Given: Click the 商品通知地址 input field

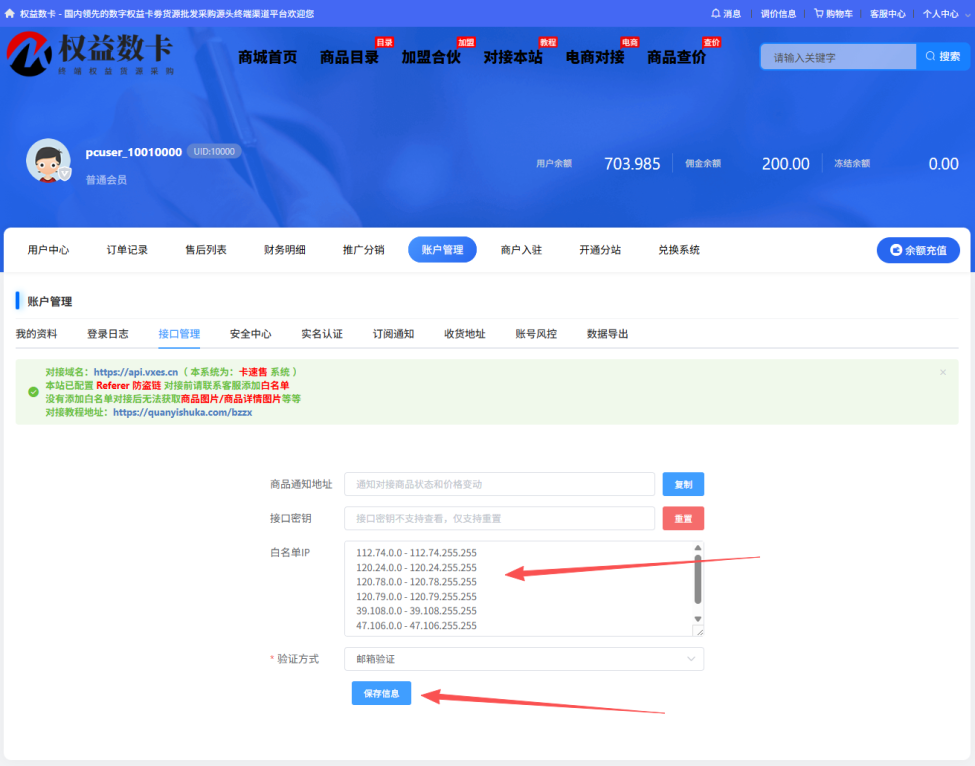Looking at the screenshot, I should point(499,484).
